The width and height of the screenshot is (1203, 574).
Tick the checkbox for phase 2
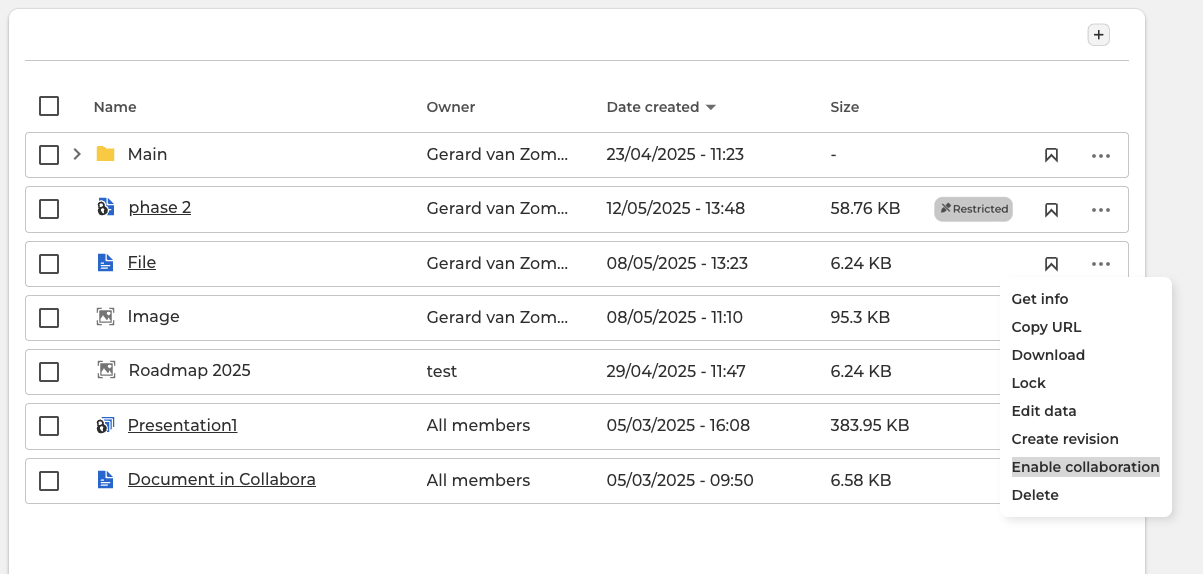click(x=49, y=209)
